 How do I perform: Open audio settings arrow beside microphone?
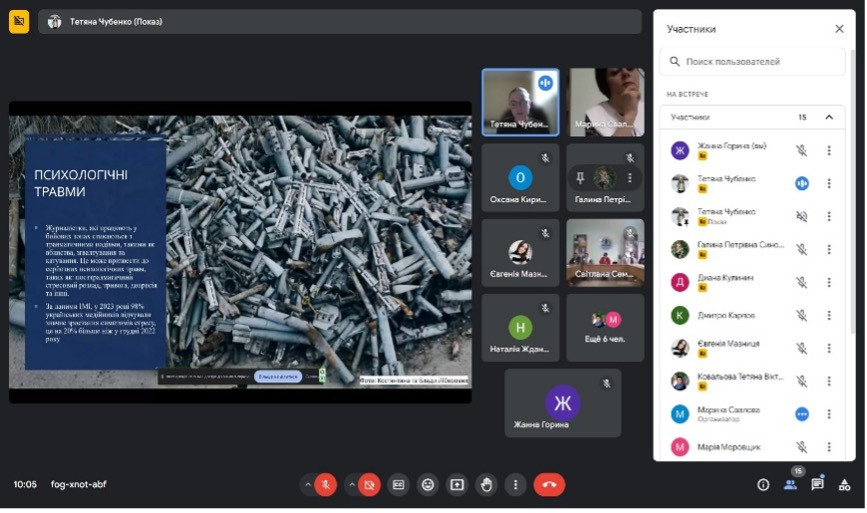[x=307, y=485]
